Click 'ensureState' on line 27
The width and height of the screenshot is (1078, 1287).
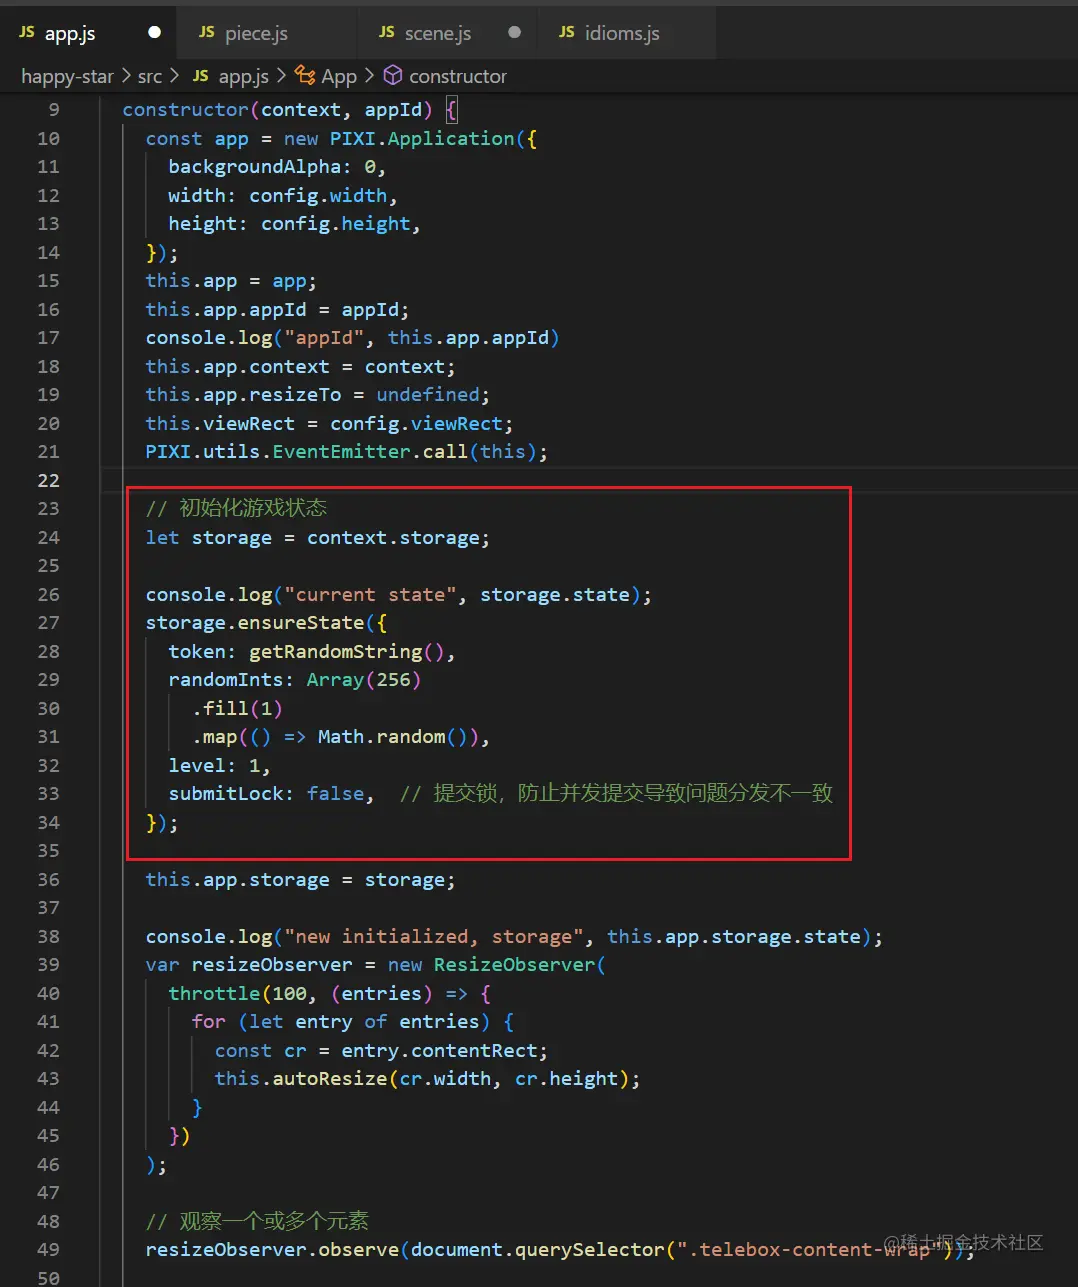300,623
